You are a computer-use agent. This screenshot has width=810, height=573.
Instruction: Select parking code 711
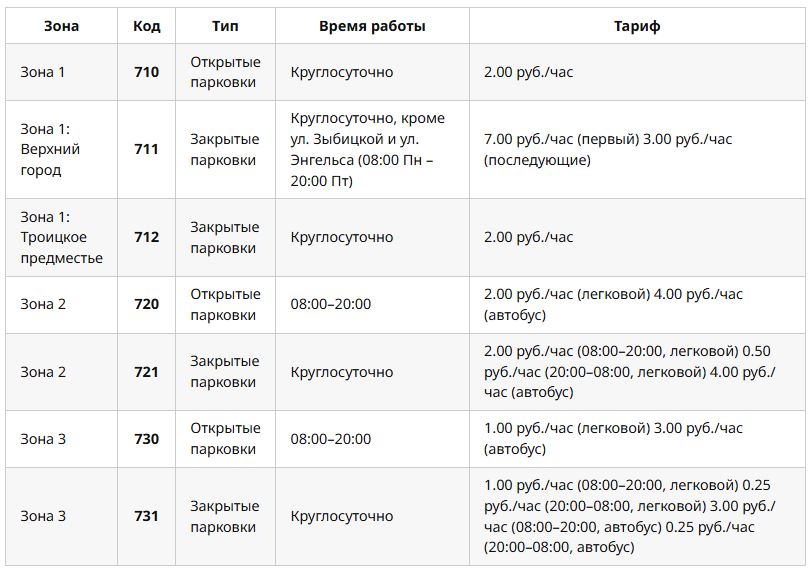(x=146, y=149)
